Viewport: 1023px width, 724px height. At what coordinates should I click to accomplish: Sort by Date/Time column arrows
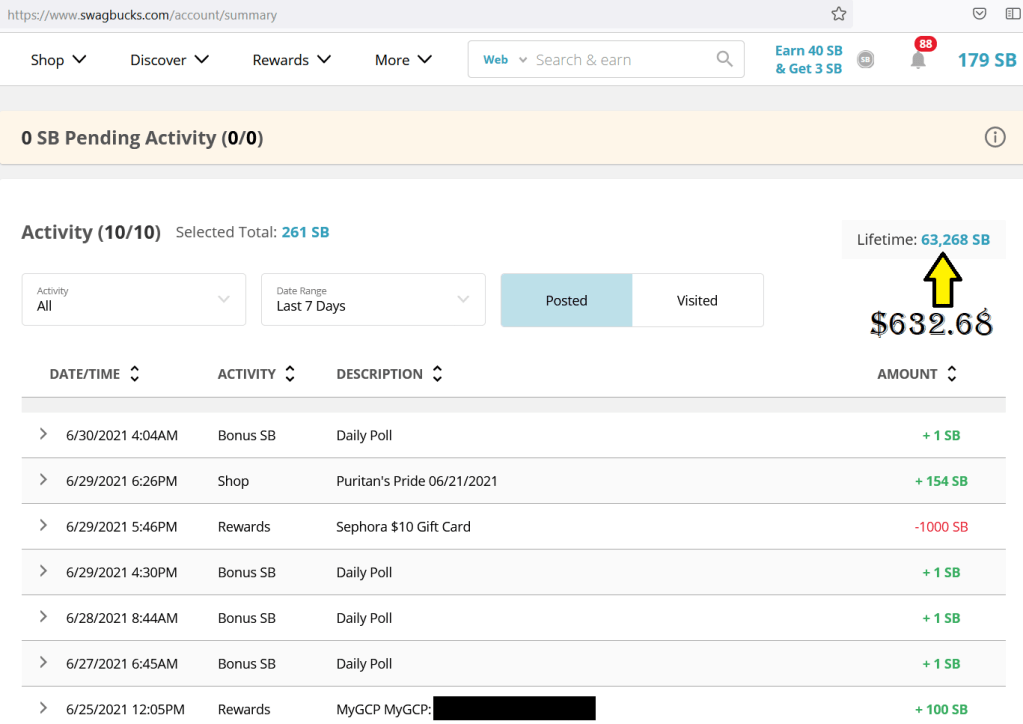[135, 374]
